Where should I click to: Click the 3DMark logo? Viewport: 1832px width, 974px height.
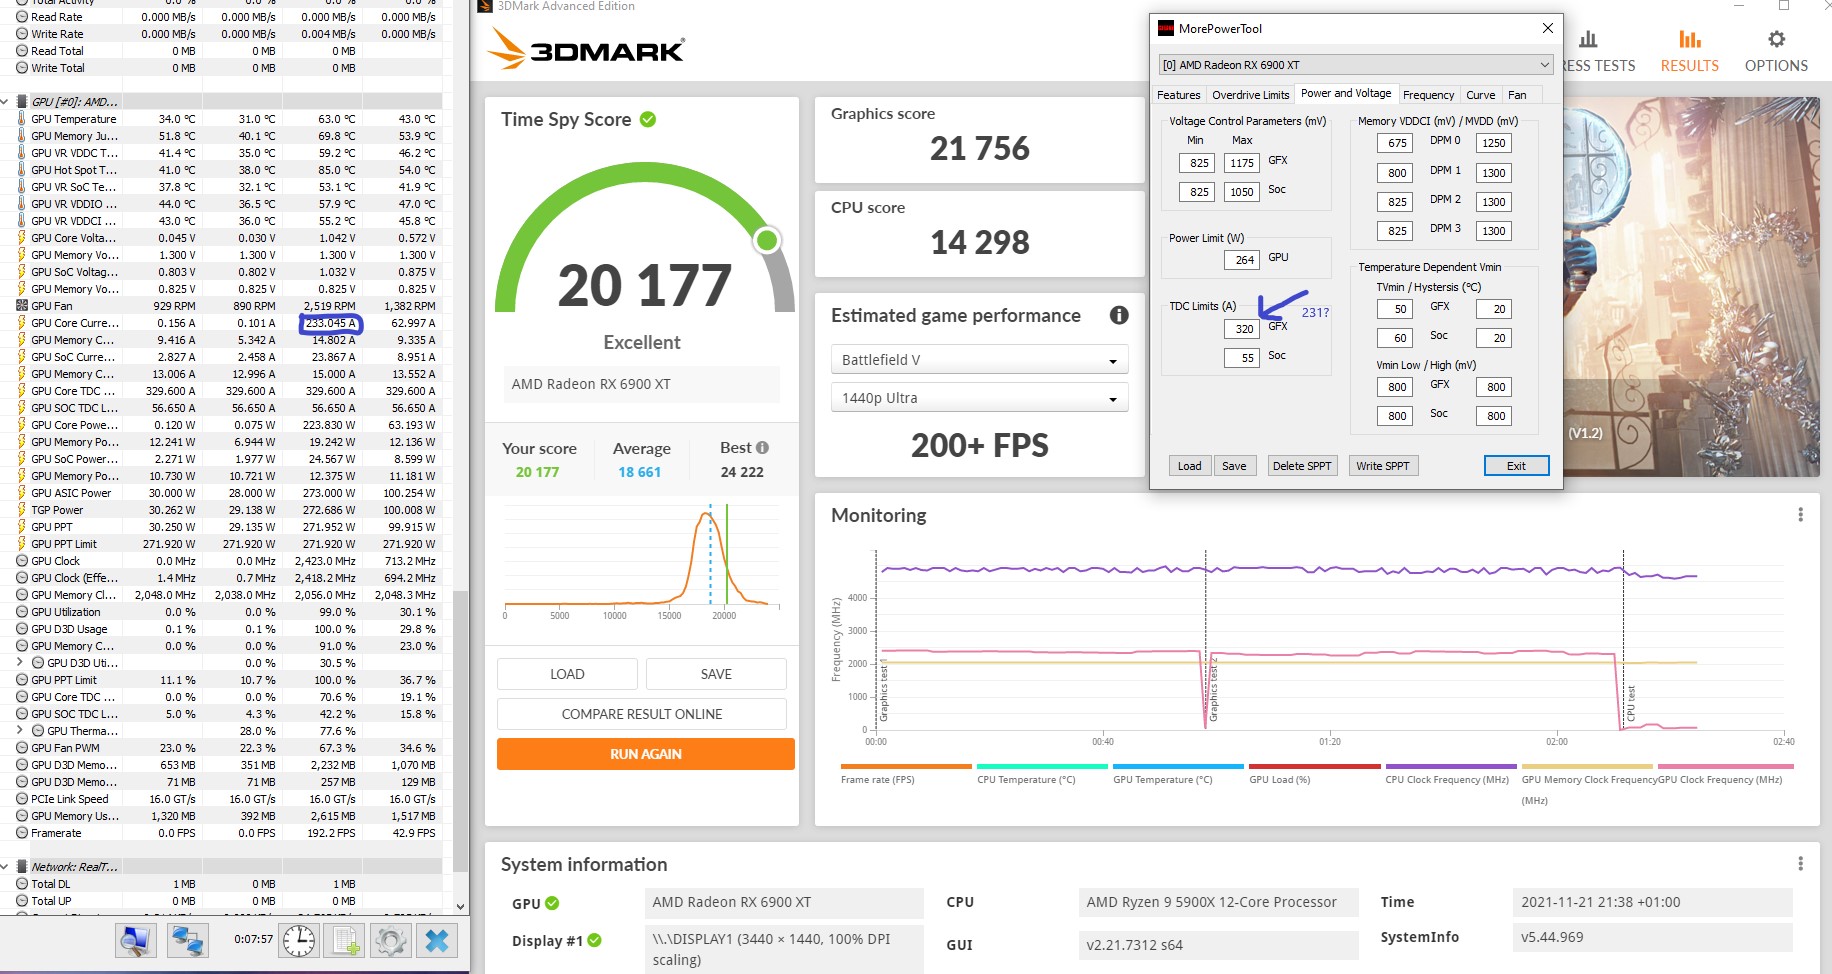pyautogui.click(x=586, y=48)
